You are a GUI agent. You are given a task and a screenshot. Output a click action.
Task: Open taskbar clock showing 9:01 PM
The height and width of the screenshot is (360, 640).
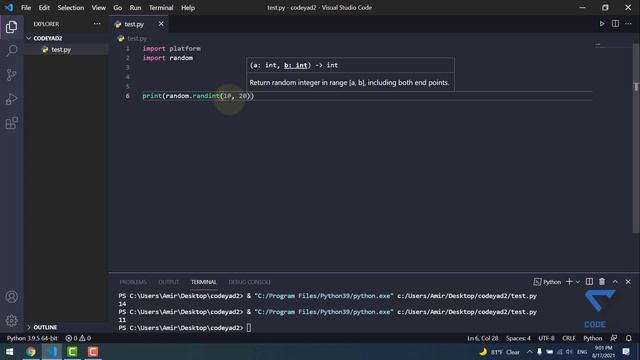pos(604,351)
